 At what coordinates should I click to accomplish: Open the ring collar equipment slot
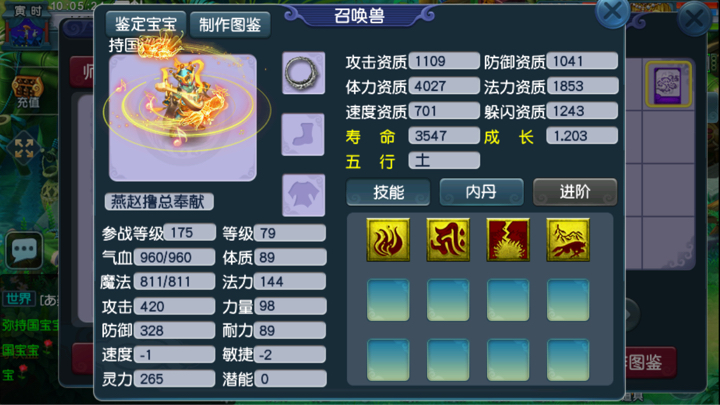pos(303,73)
